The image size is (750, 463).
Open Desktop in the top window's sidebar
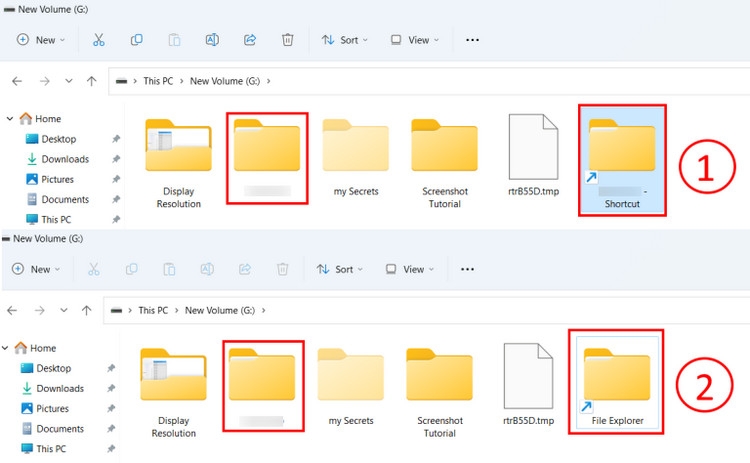51,139
